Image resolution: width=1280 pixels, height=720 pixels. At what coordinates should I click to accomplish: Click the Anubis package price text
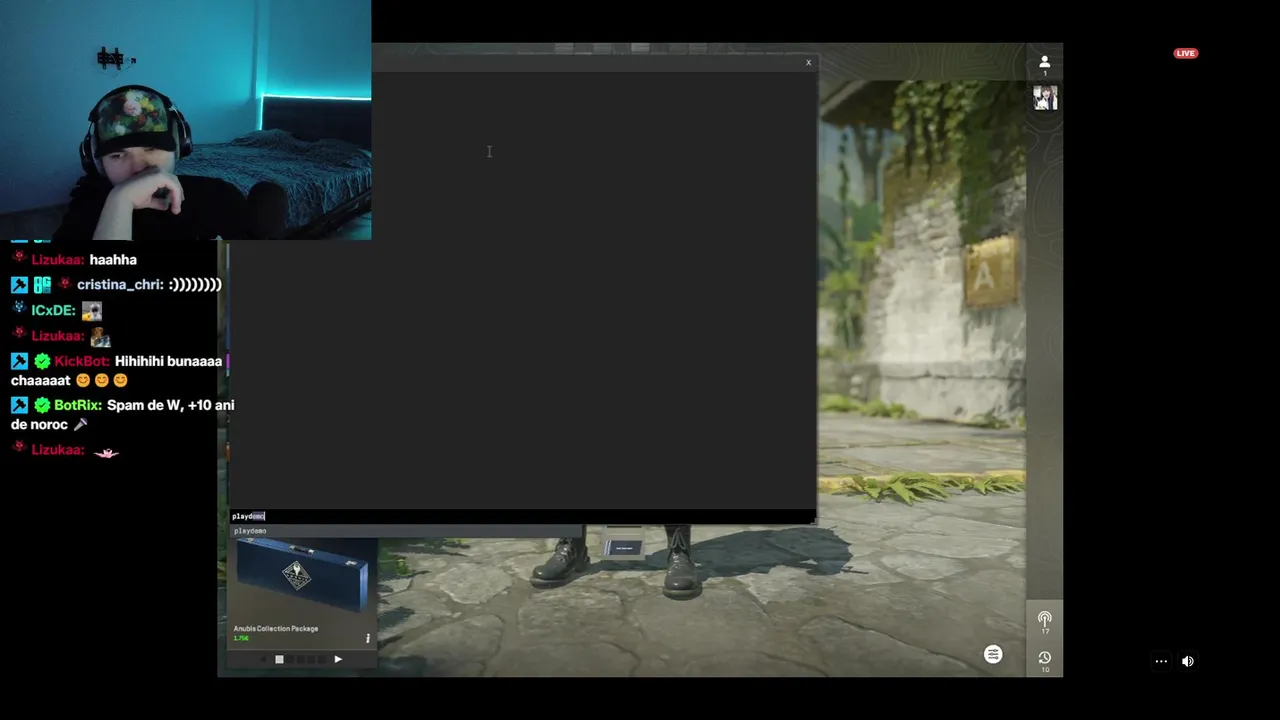pyautogui.click(x=240, y=638)
